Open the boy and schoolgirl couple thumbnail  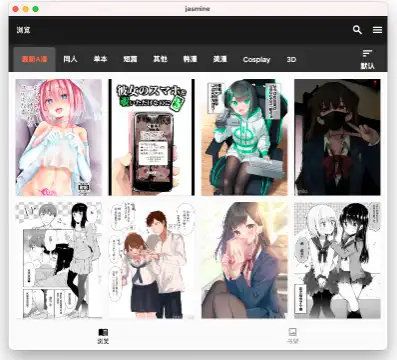[152, 260]
